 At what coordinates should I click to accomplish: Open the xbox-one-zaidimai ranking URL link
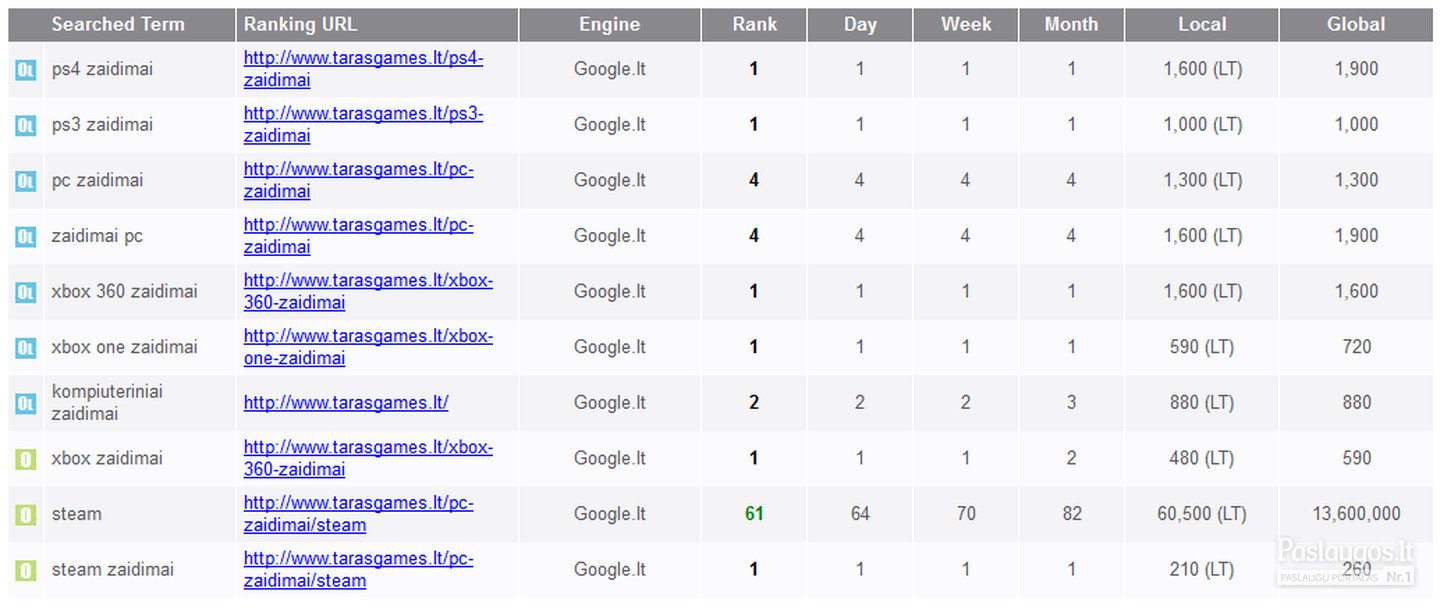[368, 337]
